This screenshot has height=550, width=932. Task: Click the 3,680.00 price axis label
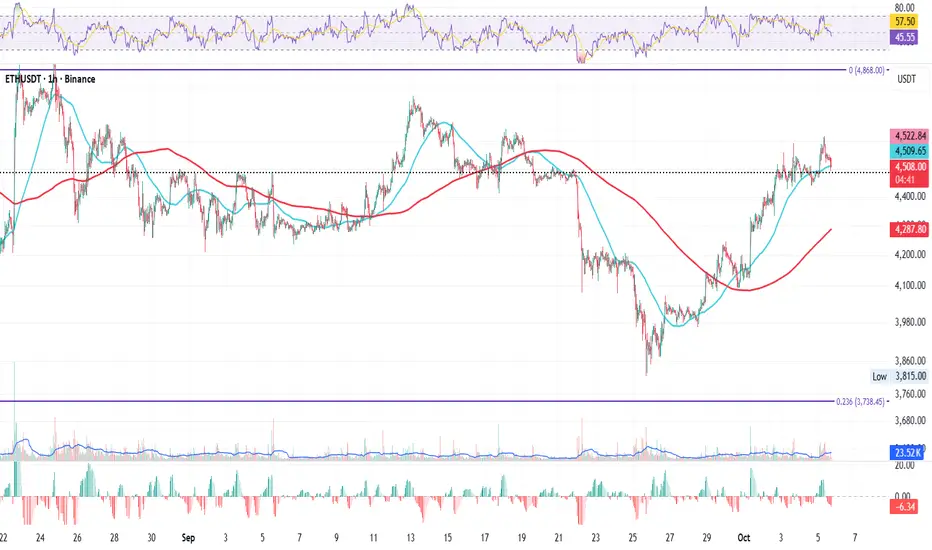click(x=910, y=420)
